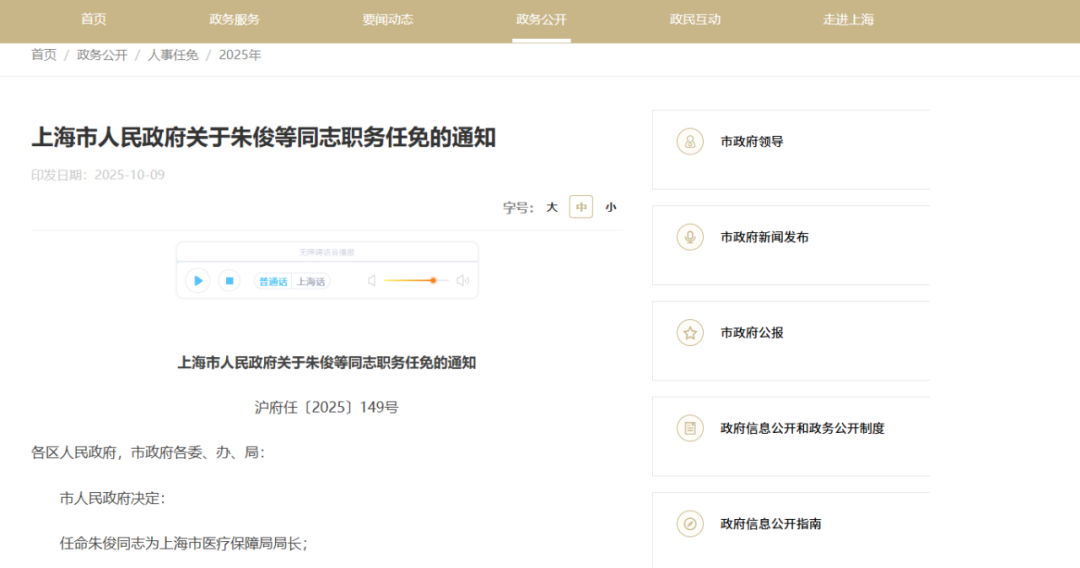Set font size to 小
1080x568 pixels.
[x=610, y=207]
